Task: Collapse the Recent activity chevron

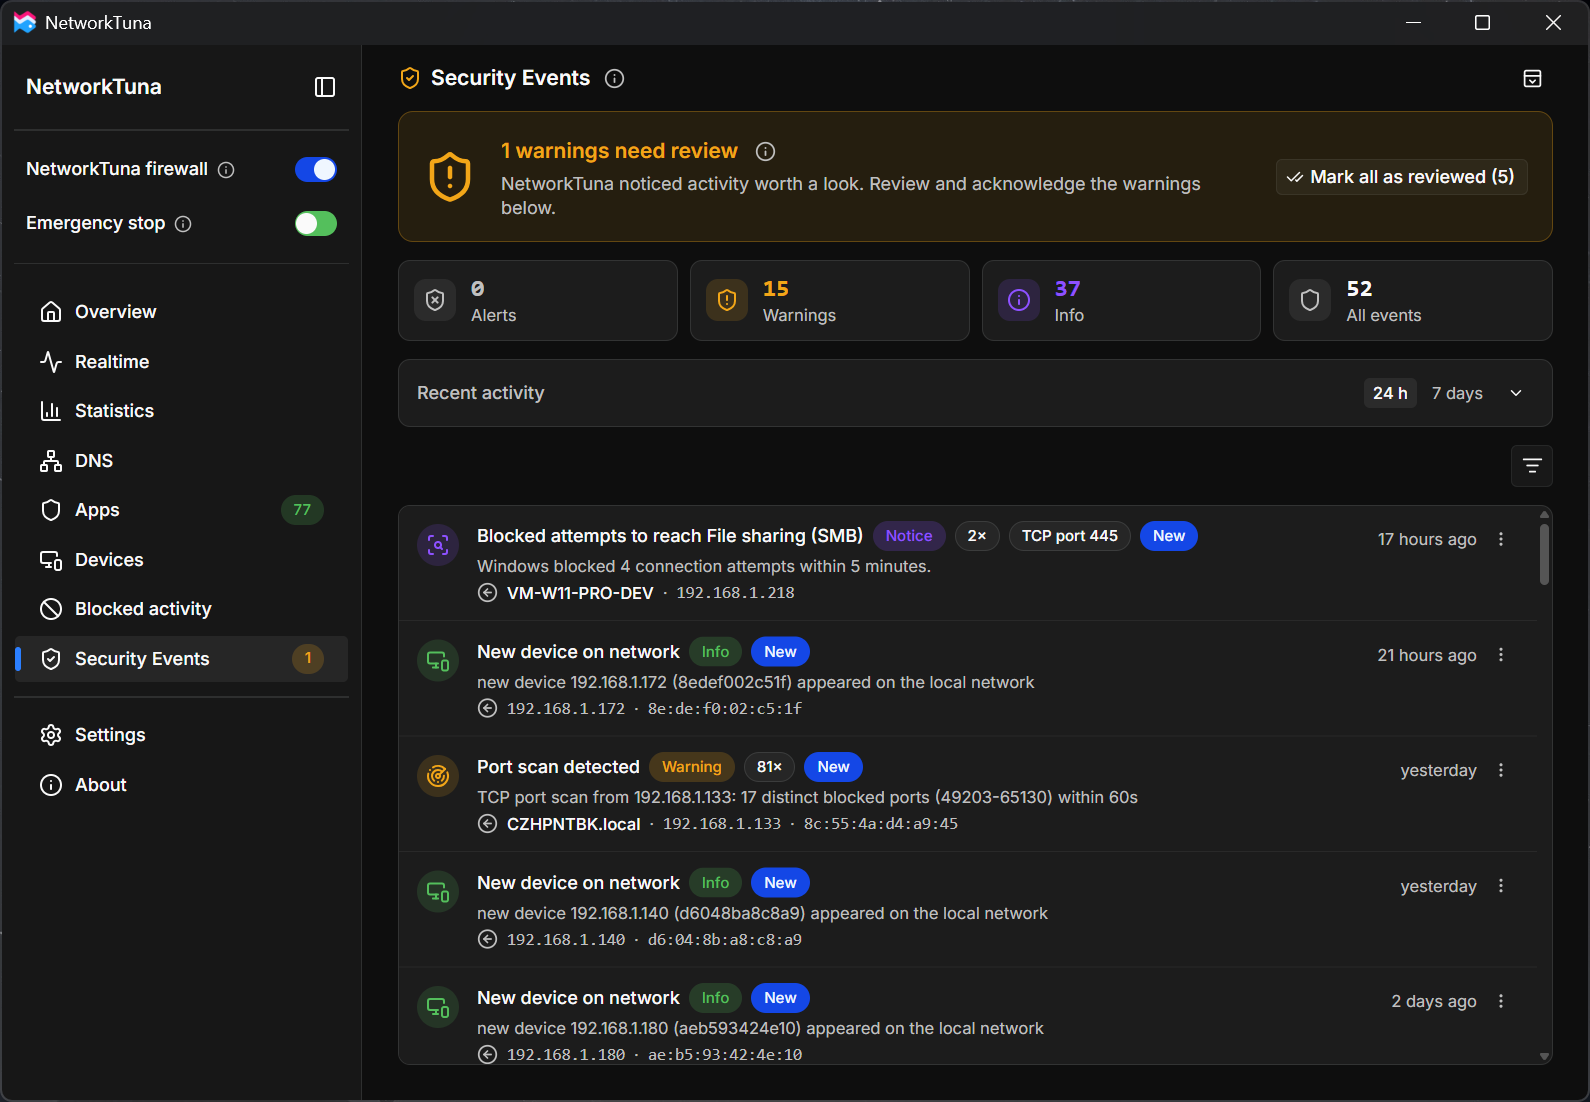Action: [1516, 393]
